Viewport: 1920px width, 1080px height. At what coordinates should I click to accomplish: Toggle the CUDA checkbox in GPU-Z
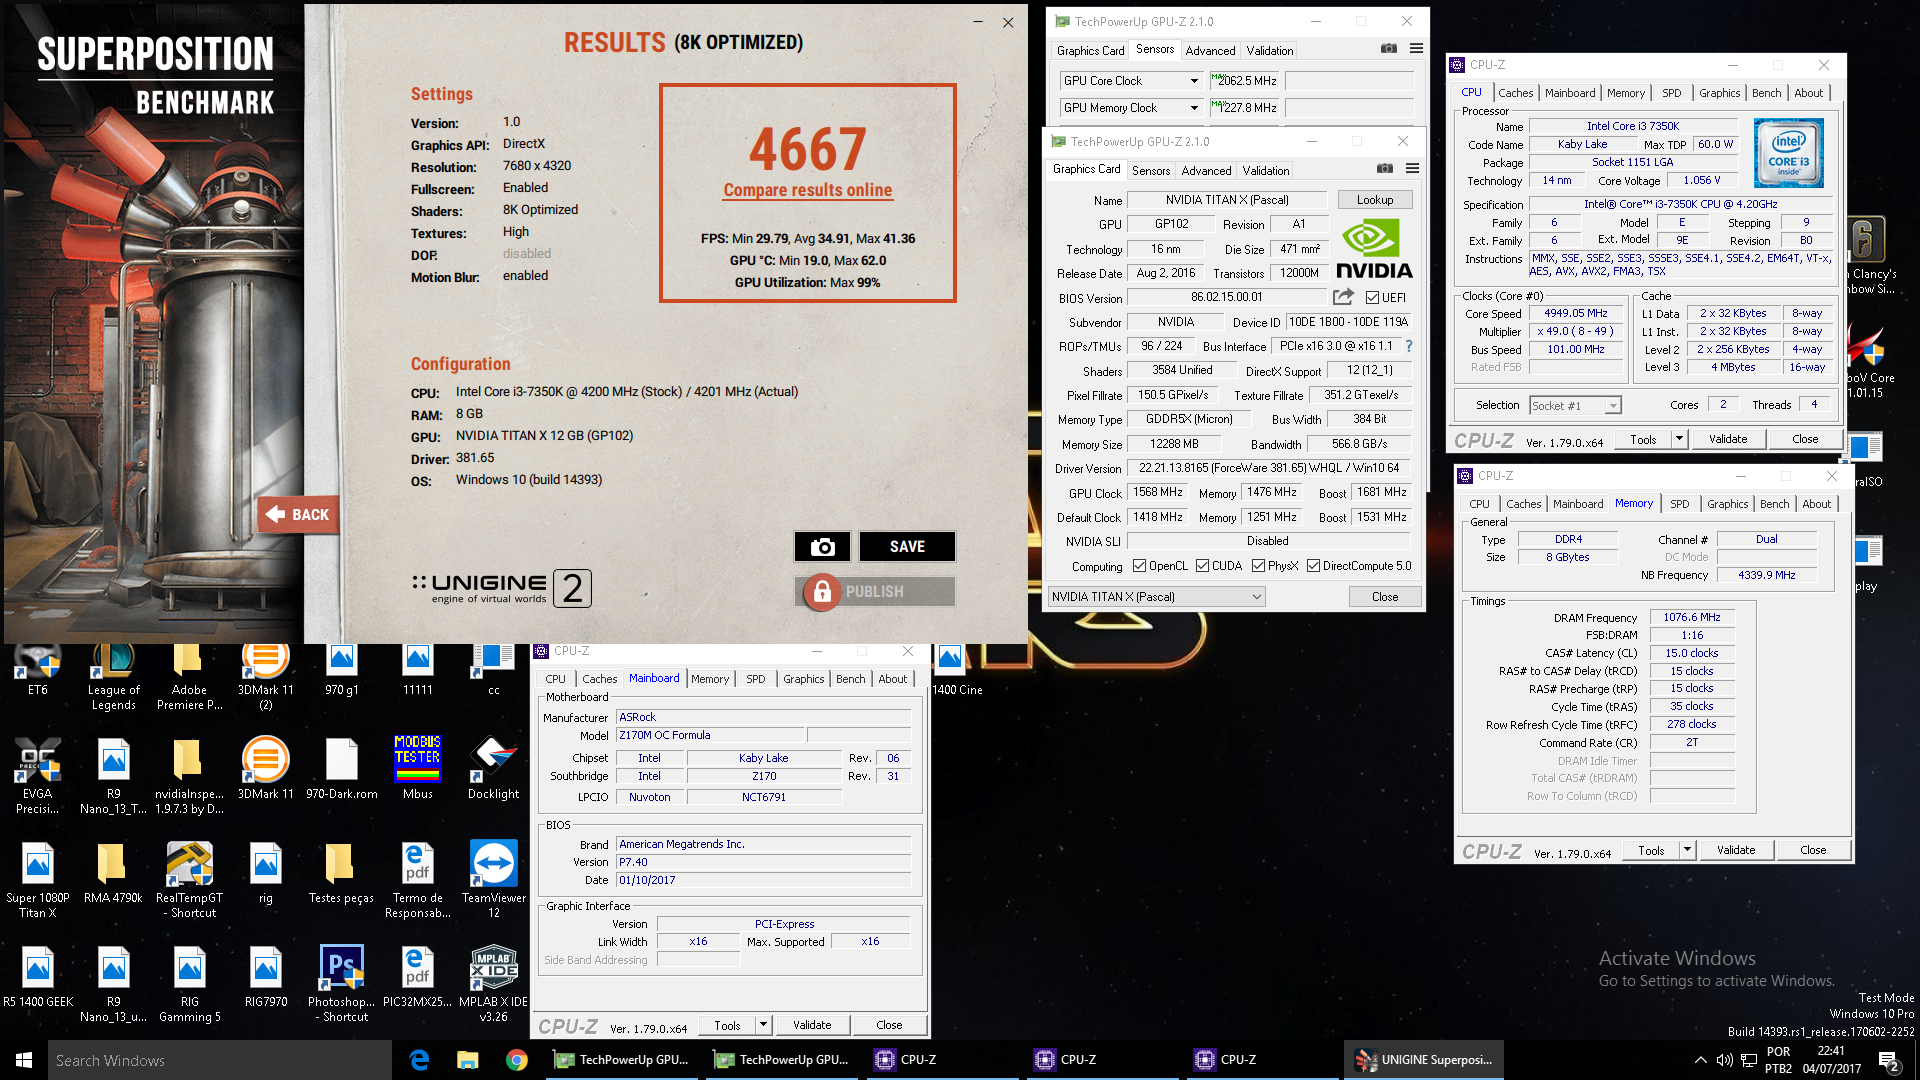1202,566
